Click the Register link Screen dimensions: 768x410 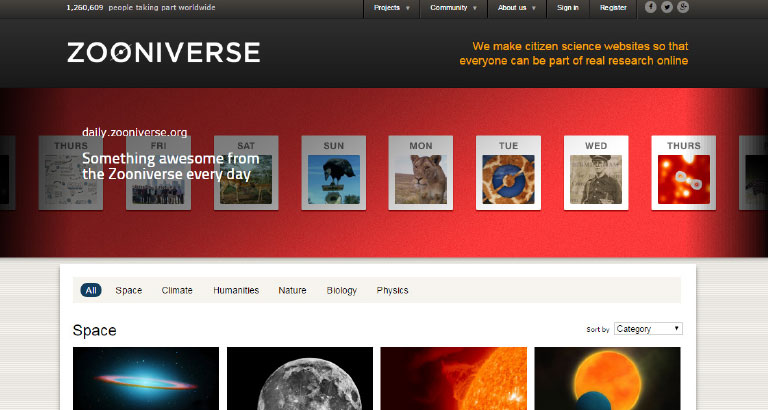pos(613,8)
